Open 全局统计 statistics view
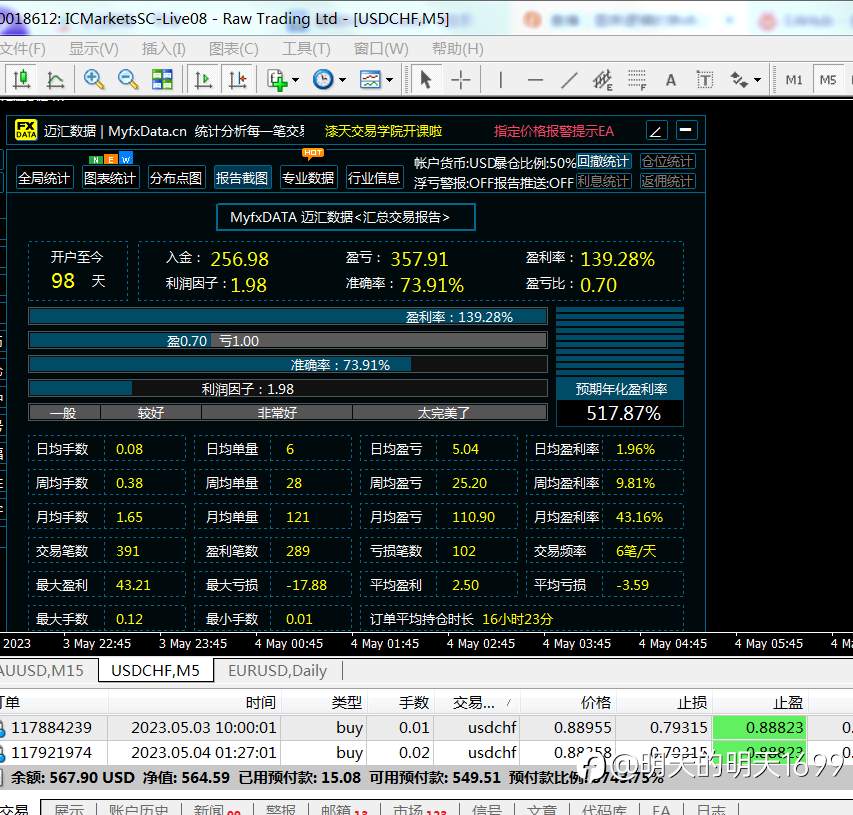853x815 pixels. coord(44,178)
